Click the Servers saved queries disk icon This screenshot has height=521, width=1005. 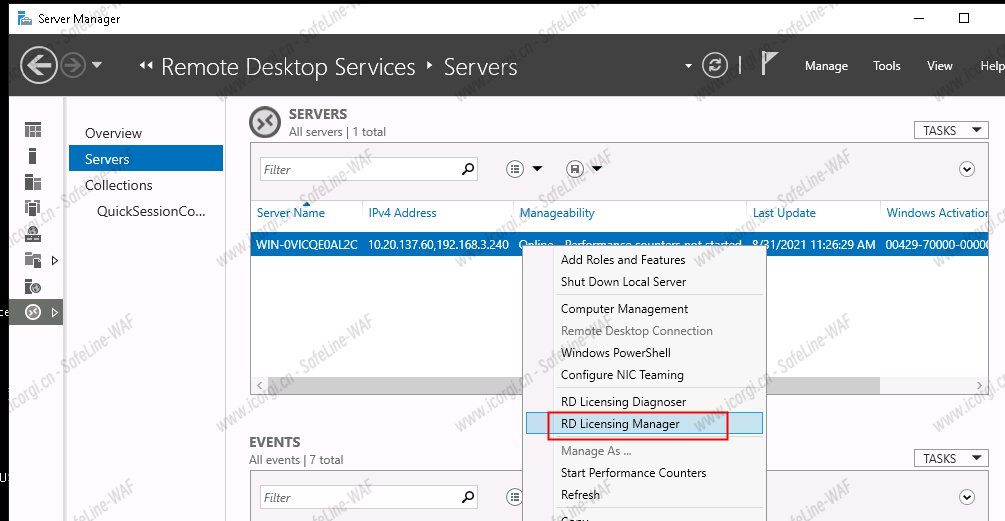coord(575,169)
